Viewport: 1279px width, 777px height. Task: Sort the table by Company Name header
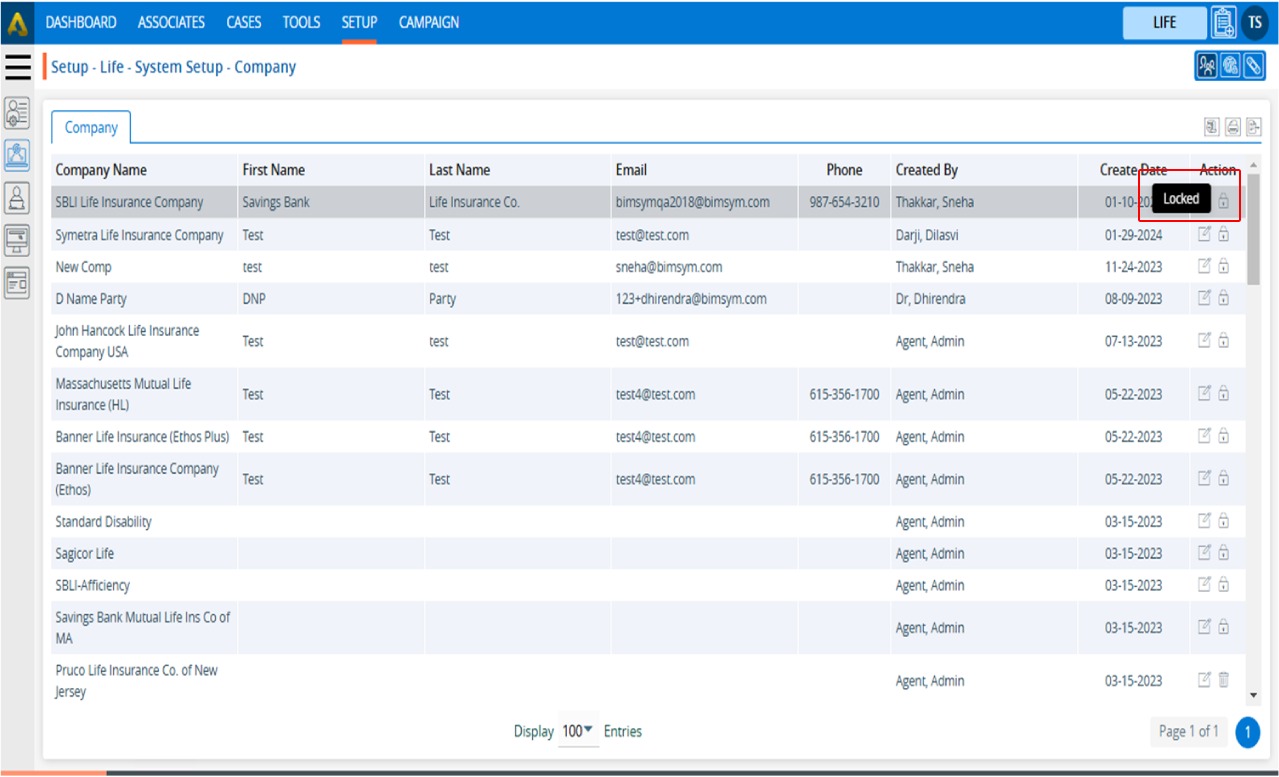coord(101,170)
